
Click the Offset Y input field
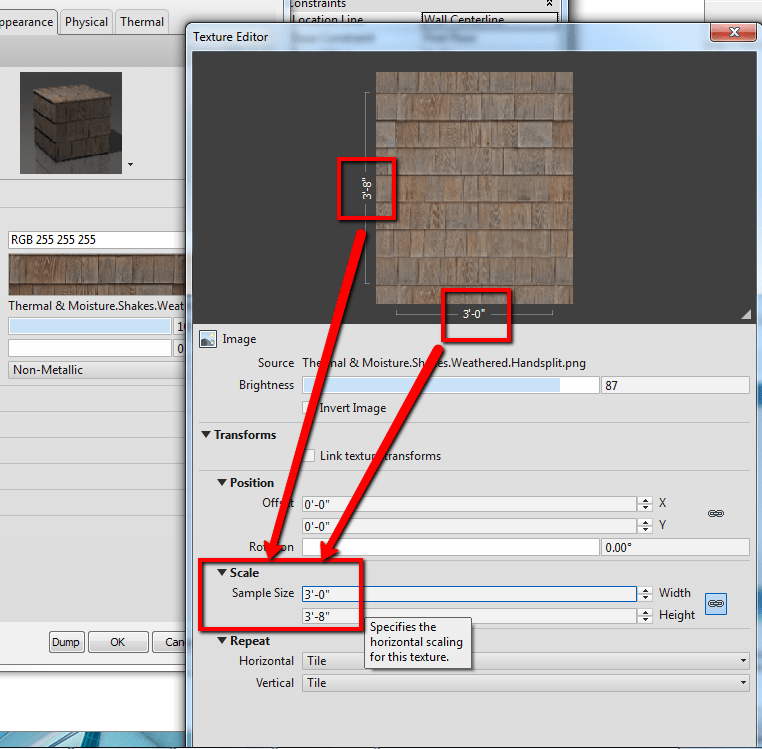(469, 526)
